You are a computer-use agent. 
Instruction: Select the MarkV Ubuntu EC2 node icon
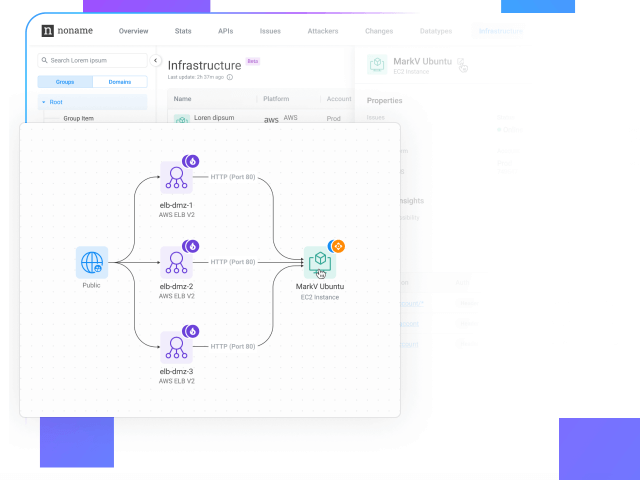pyautogui.click(x=320, y=262)
